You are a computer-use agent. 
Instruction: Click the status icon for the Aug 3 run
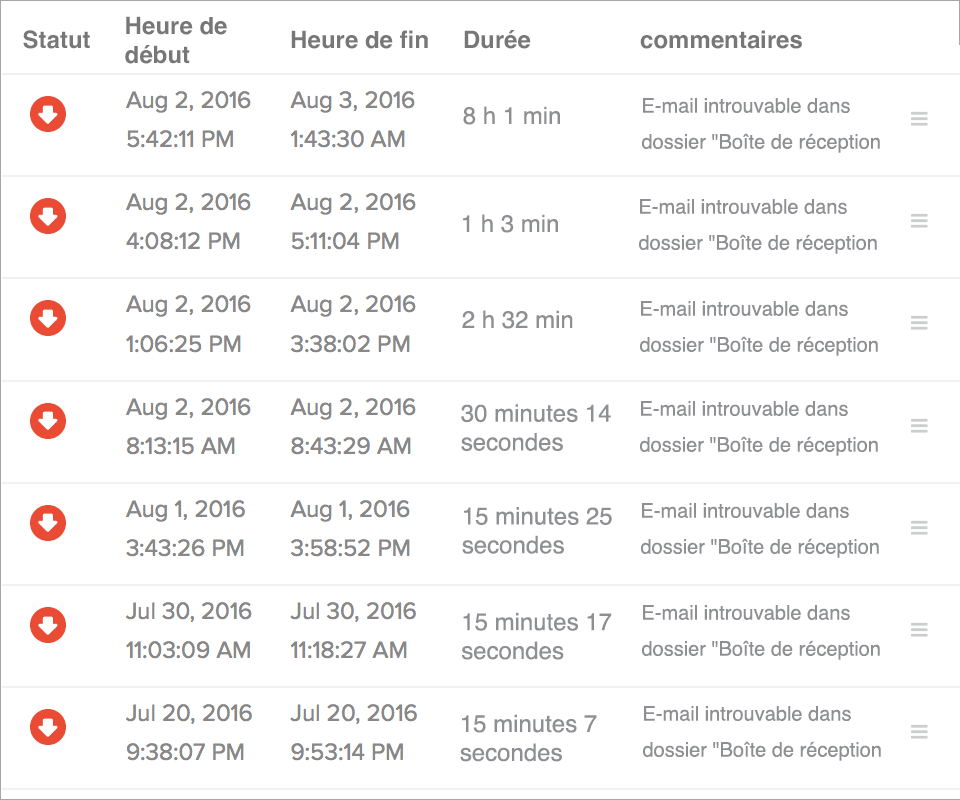pos(48,114)
